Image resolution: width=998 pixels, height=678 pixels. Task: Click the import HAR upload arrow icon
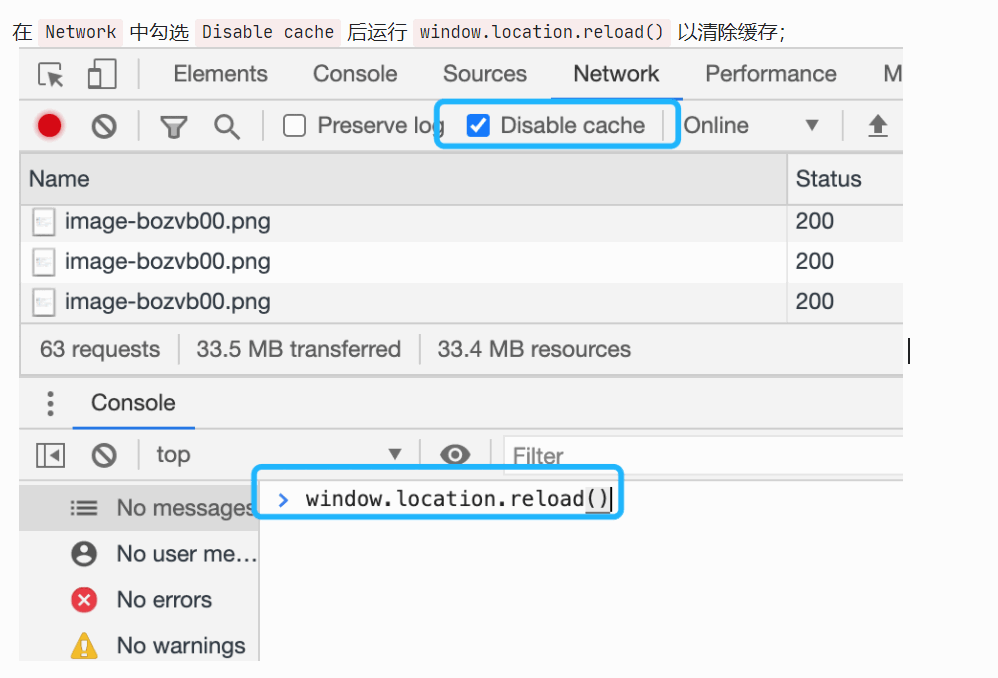877,126
